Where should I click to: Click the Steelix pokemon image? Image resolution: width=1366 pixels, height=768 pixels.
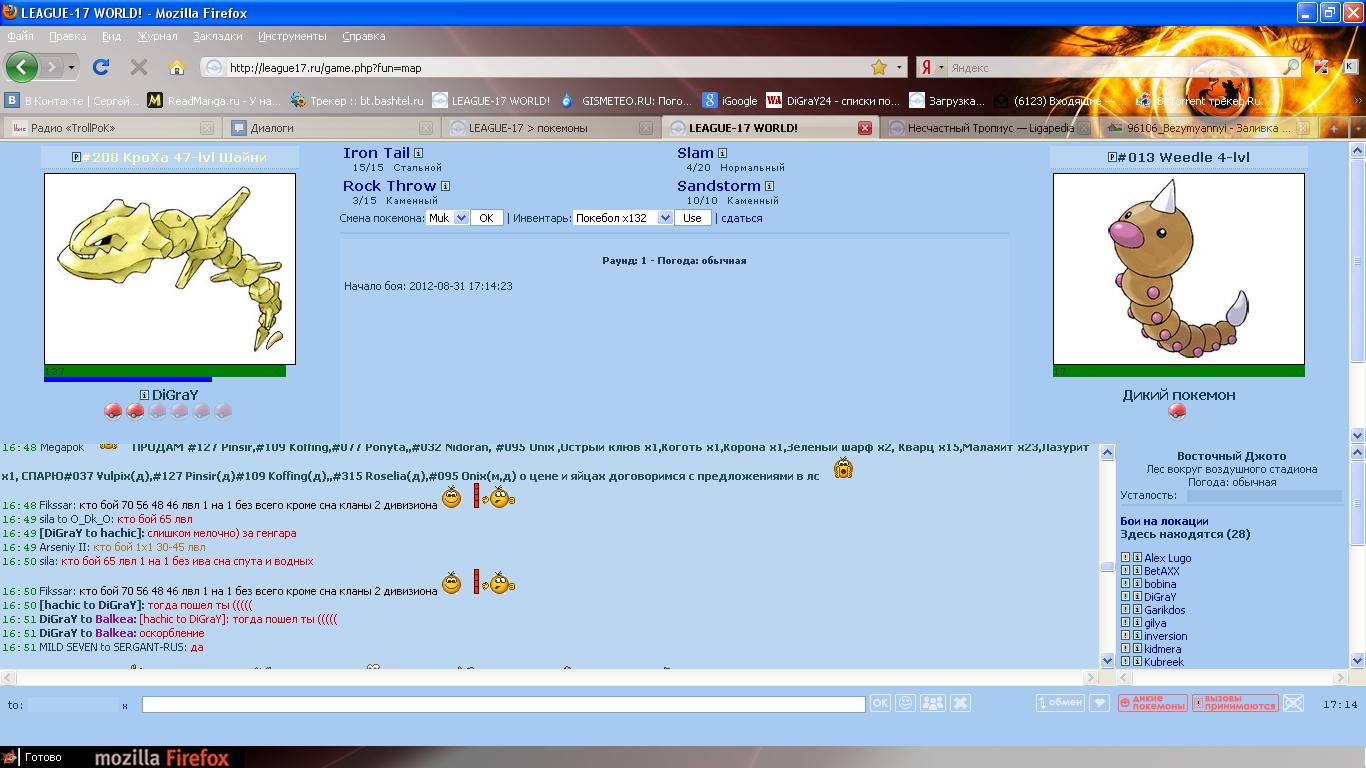[x=170, y=269]
